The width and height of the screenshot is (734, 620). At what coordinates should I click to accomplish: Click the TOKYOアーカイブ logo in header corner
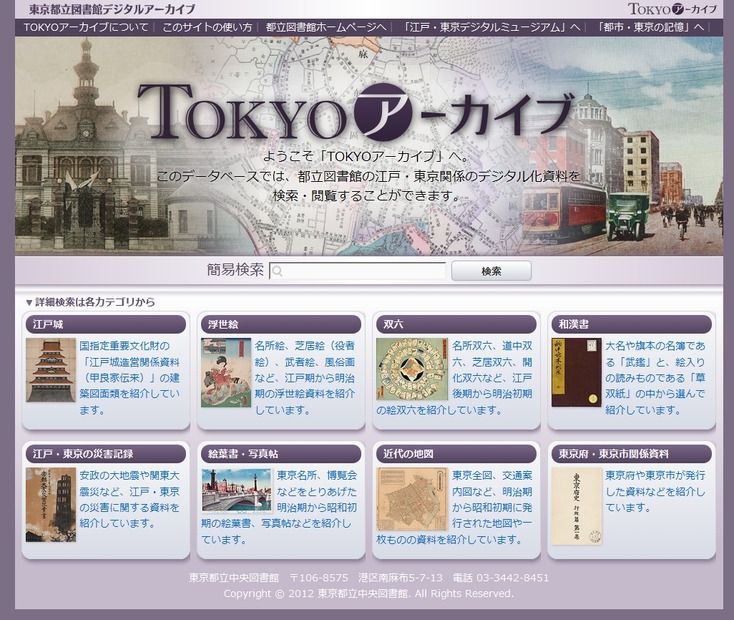coord(672,9)
